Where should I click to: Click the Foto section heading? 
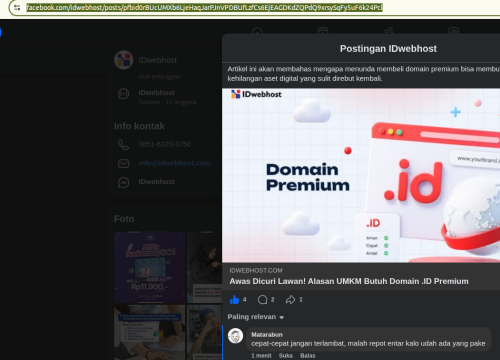[x=124, y=219]
